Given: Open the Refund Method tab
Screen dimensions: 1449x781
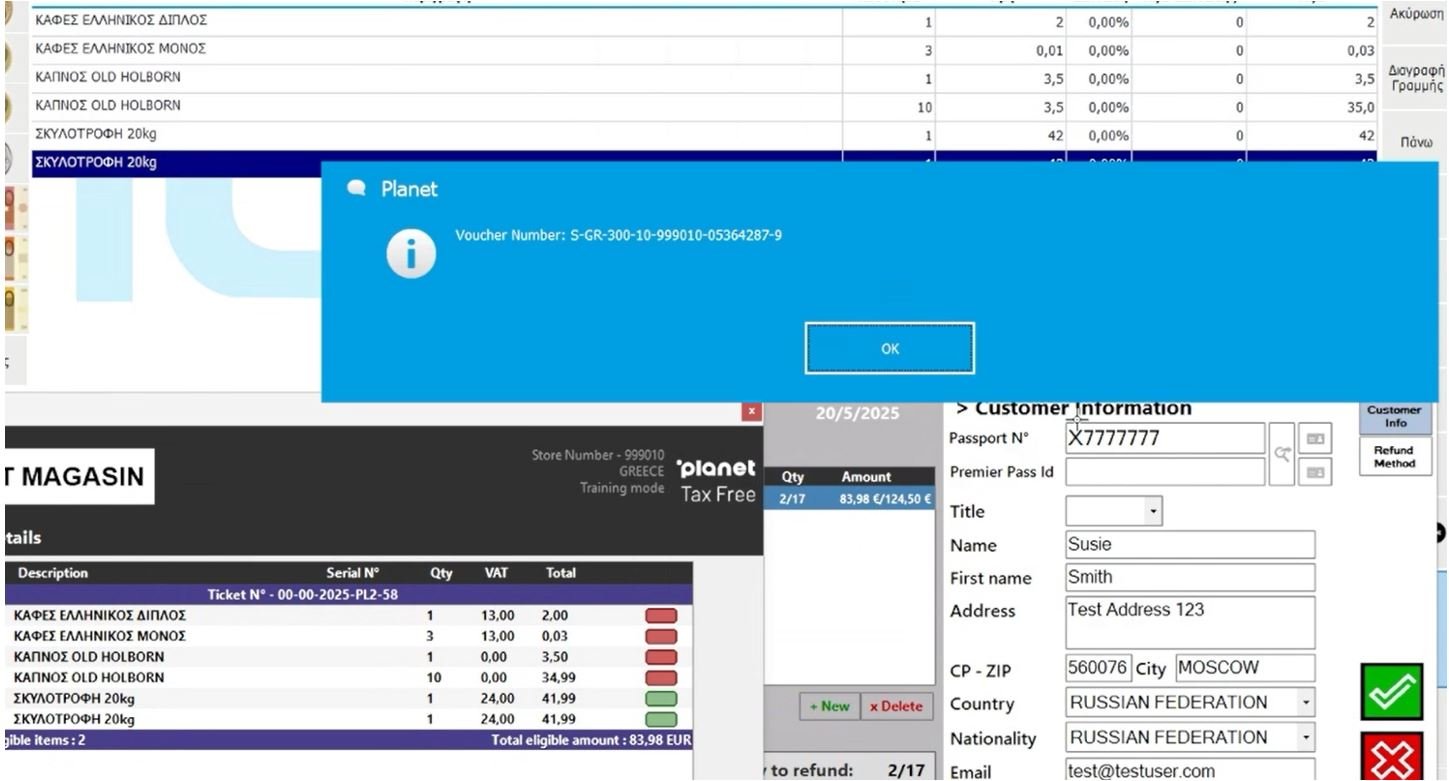Looking at the screenshot, I should [1394, 457].
